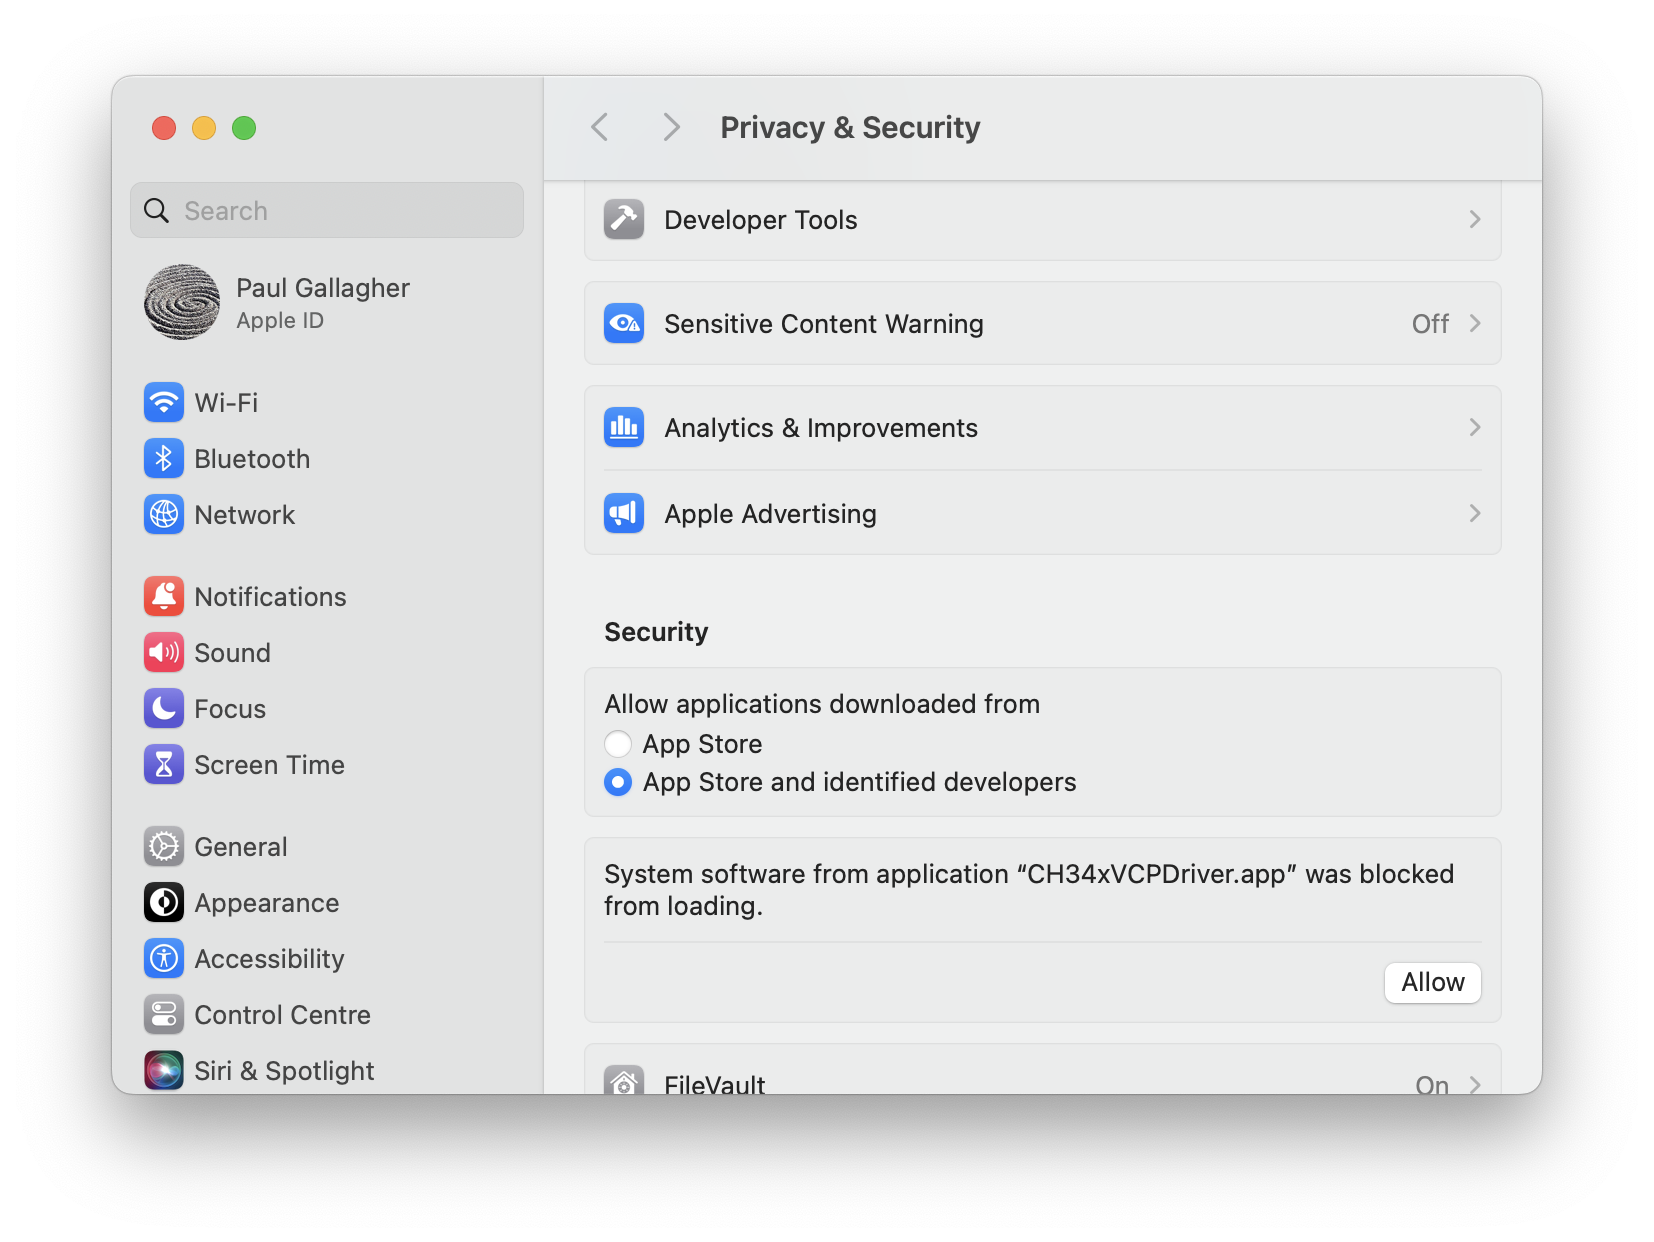Open Screen Time hourglass icon
The width and height of the screenshot is (1654, 1242).
(x=164, y=765)
